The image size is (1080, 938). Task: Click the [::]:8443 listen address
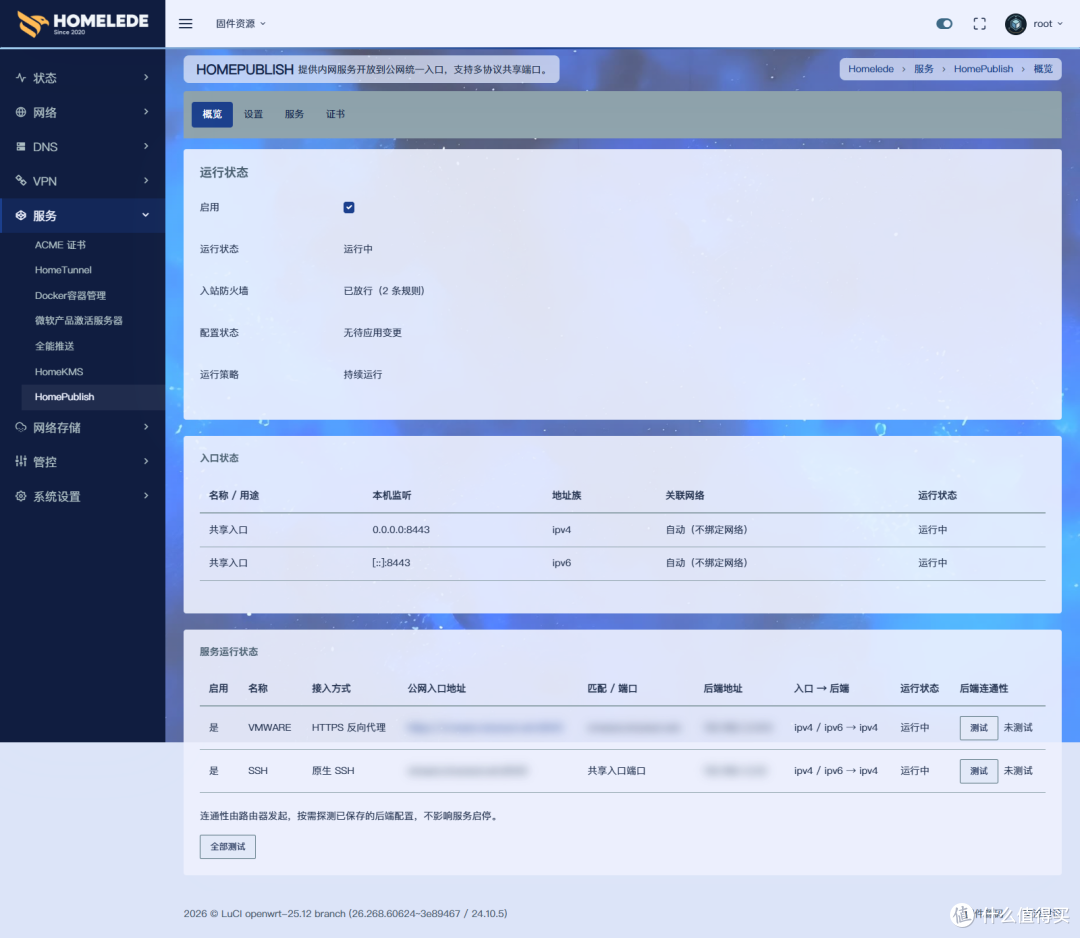(391, 563)
